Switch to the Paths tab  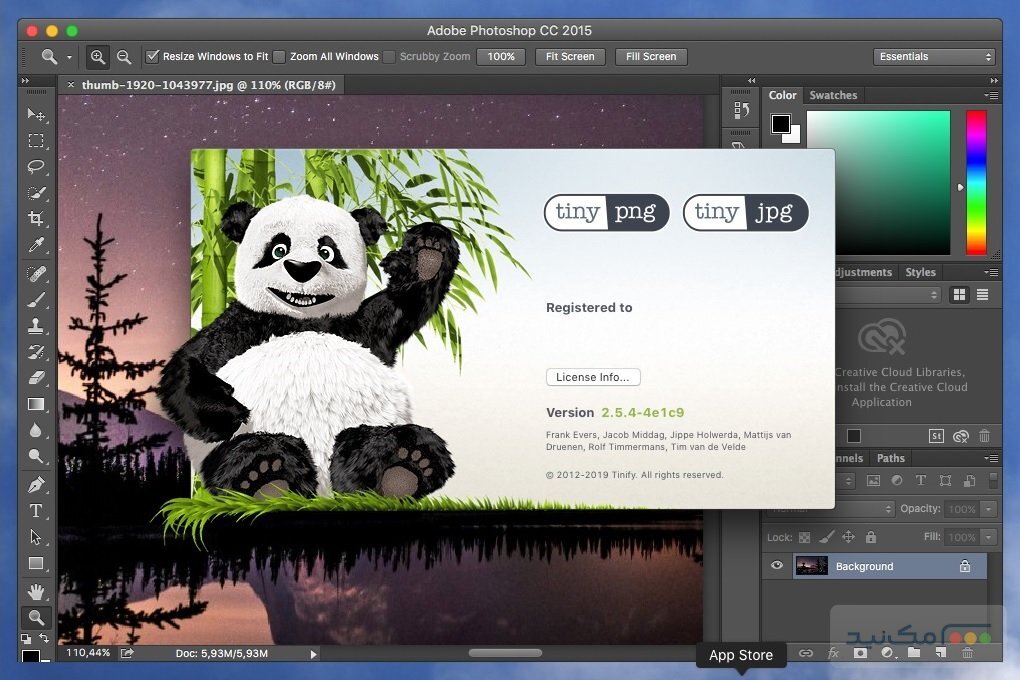point(890,458)
